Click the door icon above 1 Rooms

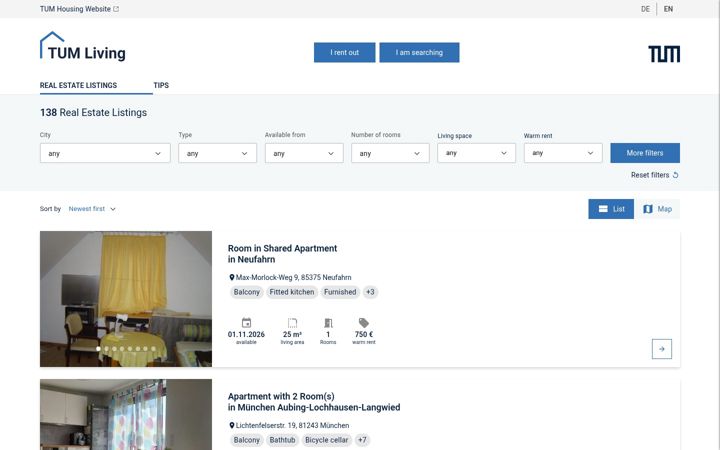click(328, 323)
